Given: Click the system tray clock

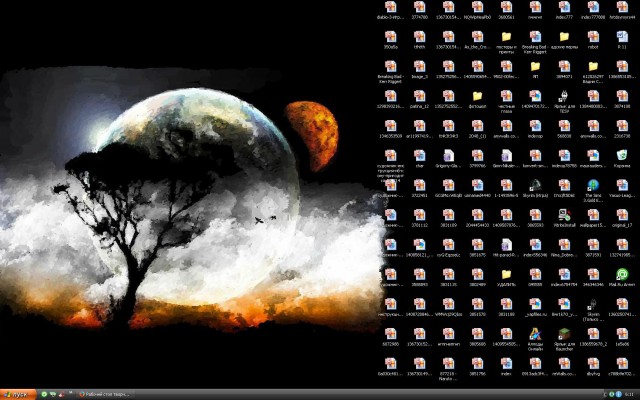Looking at the screenshot, I should (x=631, y=394).
